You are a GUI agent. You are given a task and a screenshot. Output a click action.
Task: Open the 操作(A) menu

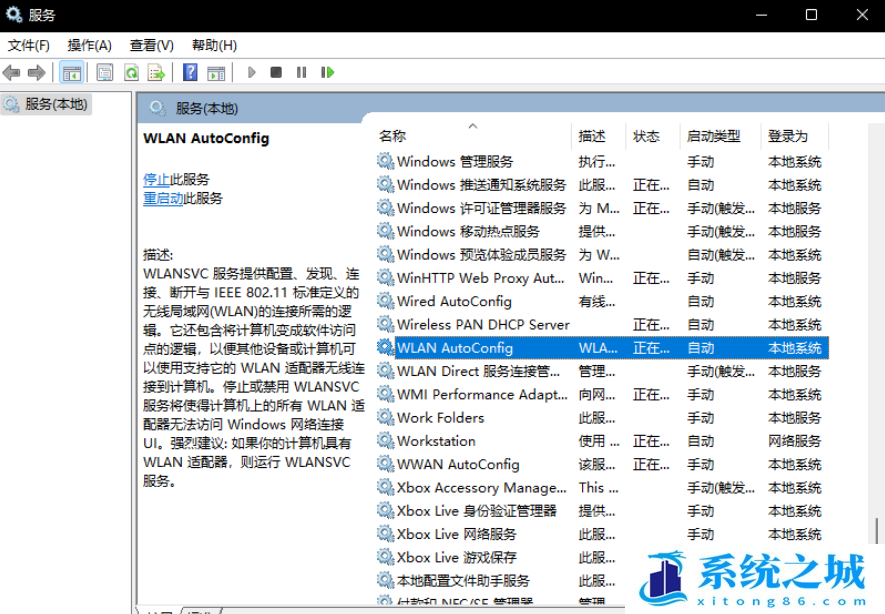[89, 45]
